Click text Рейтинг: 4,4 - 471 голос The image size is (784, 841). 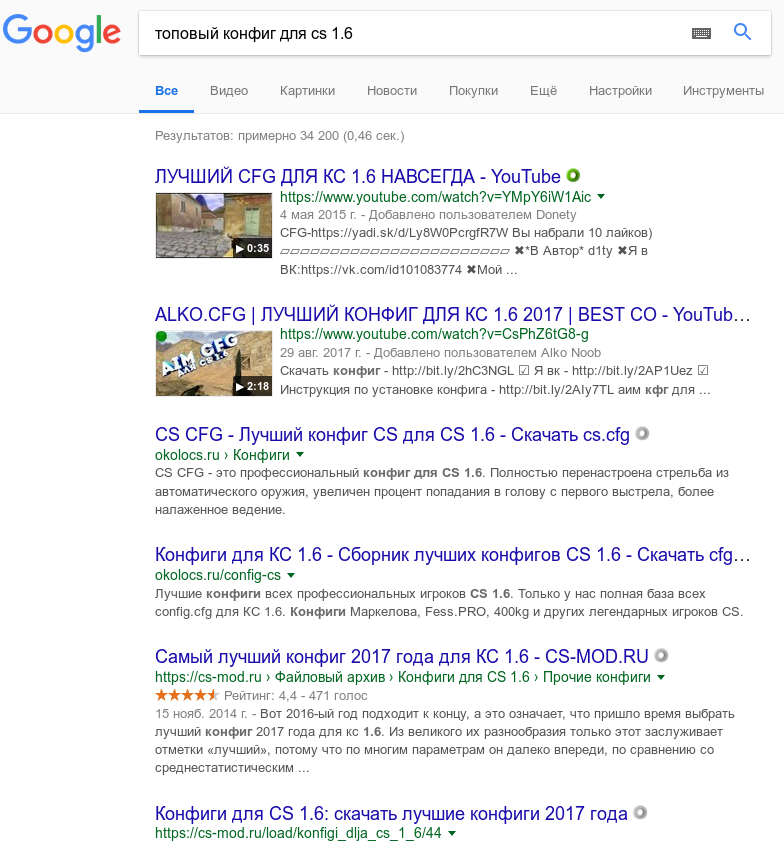(x=295, y=696)
